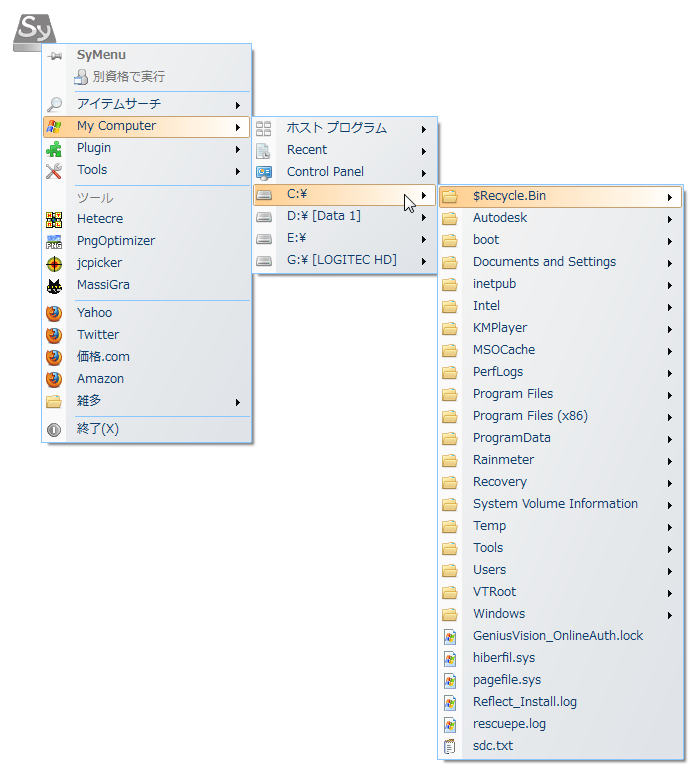
Task: Open GeniusVision_OnlineAuth.lock file
Action: 560,636
